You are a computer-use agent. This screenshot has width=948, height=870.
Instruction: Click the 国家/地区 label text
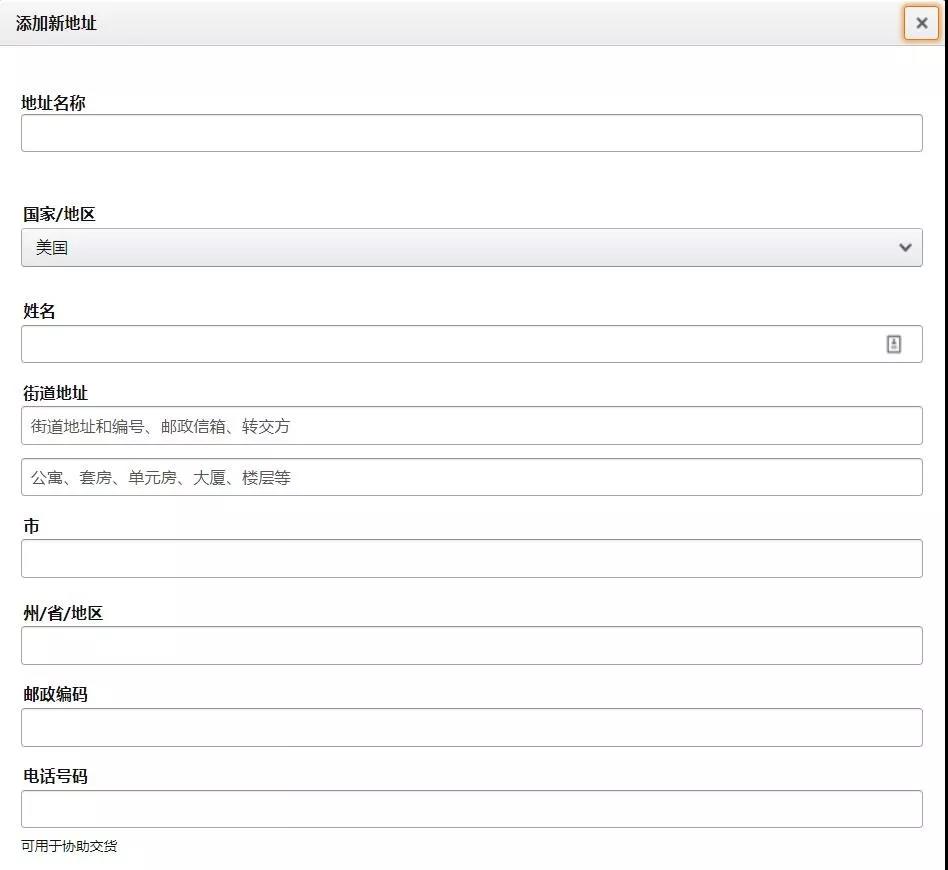tap(59, 214)
